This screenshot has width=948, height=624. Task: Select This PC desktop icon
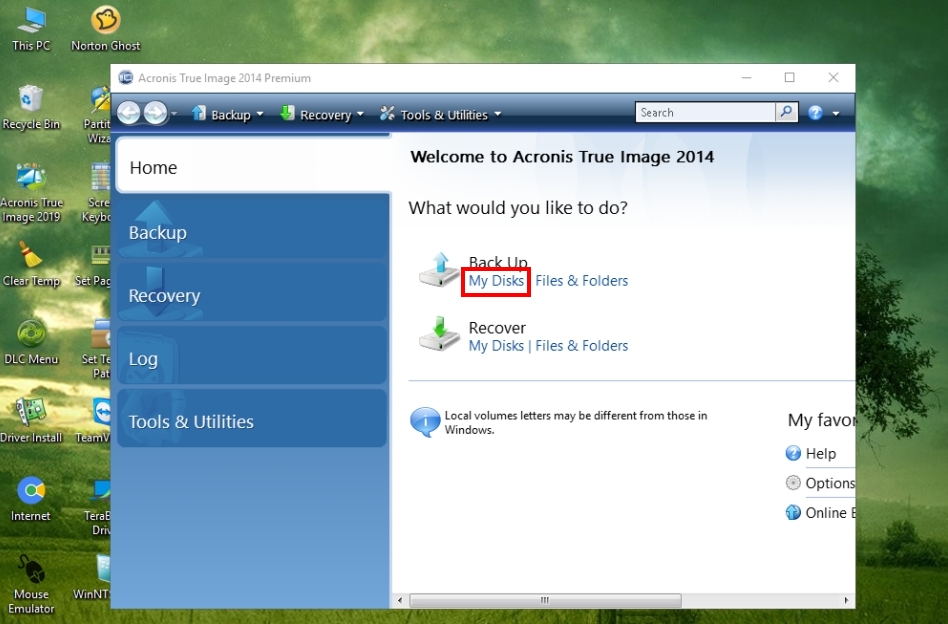point(31,29)
